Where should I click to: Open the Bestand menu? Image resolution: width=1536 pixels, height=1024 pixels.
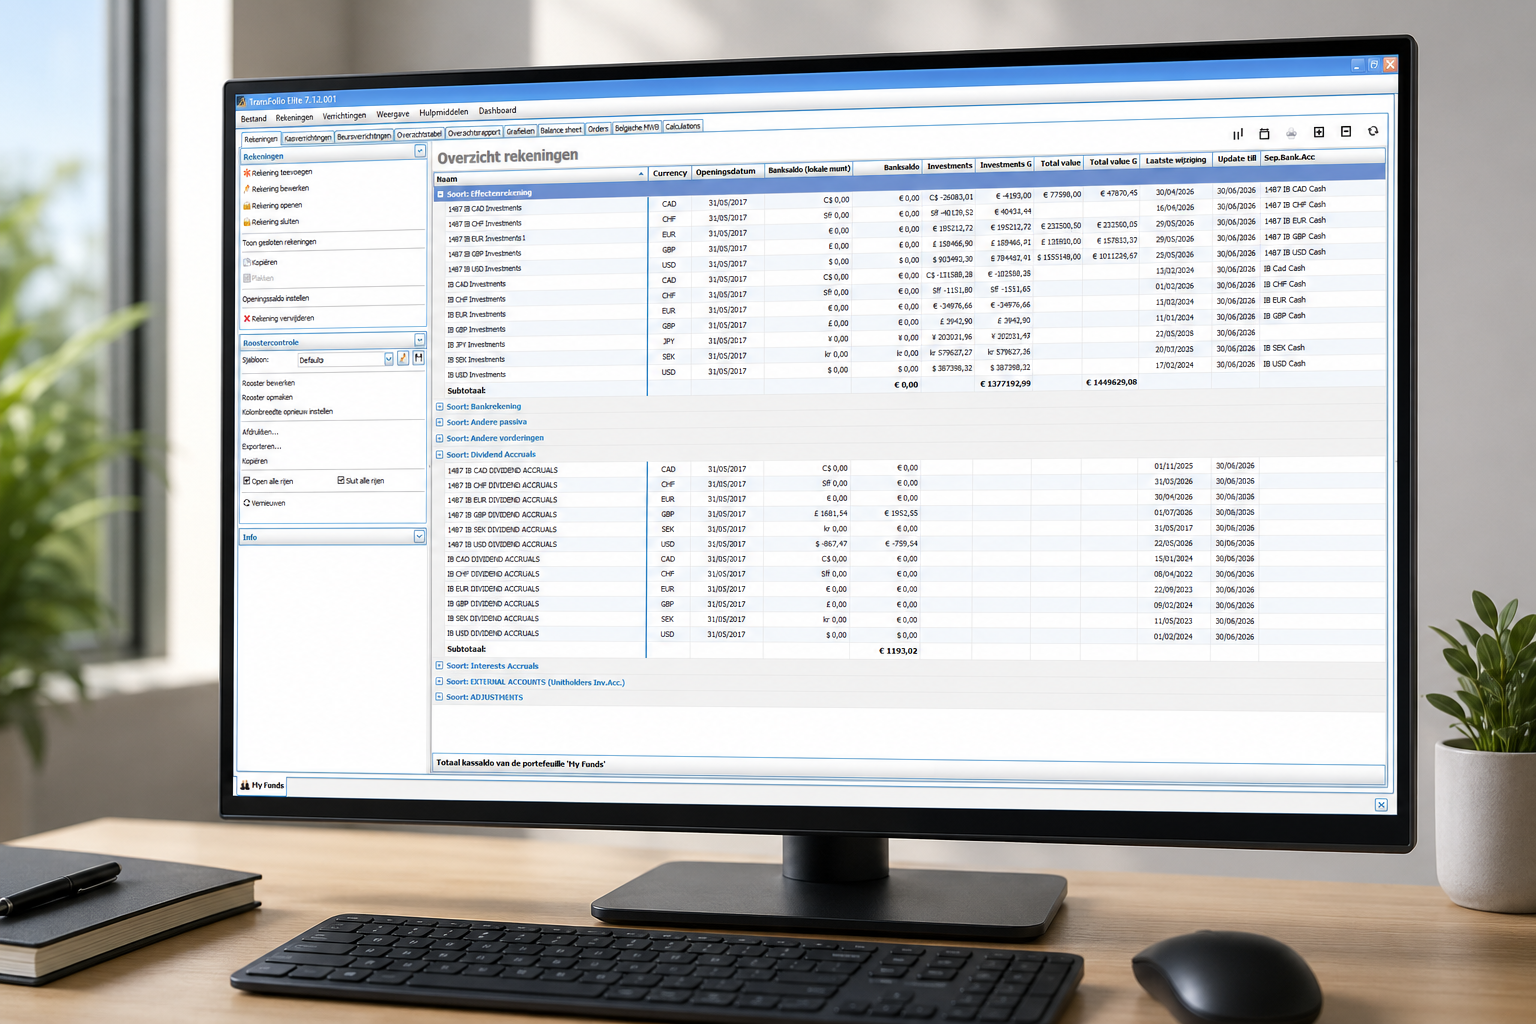254,119
